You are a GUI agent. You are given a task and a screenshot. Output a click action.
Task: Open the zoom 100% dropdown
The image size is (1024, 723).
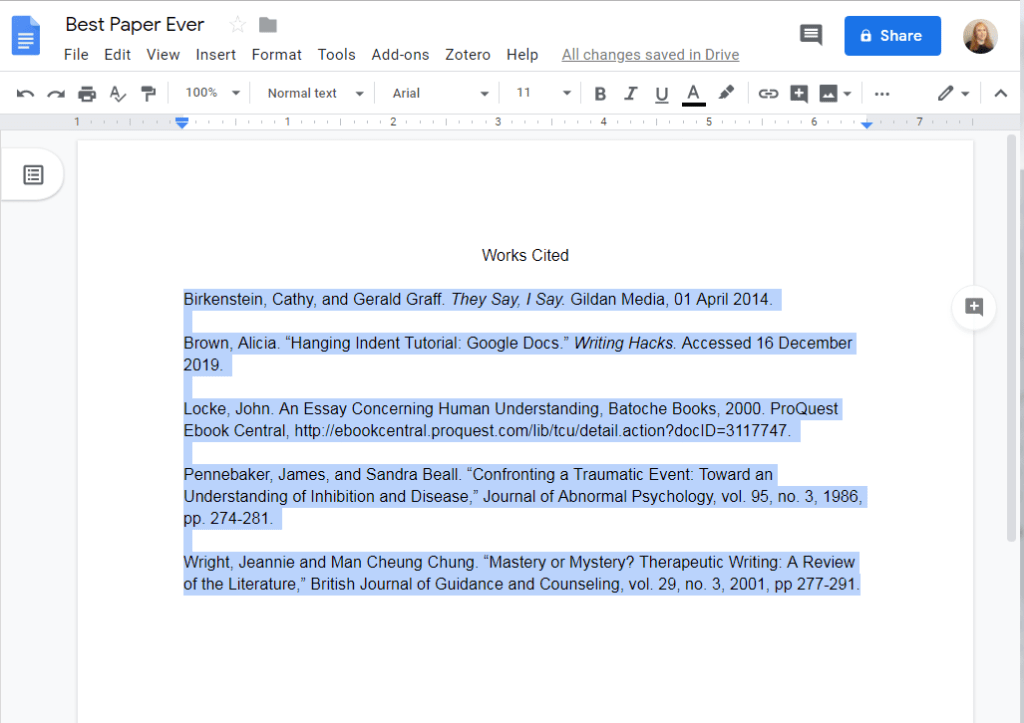click(x=213, y=93)
